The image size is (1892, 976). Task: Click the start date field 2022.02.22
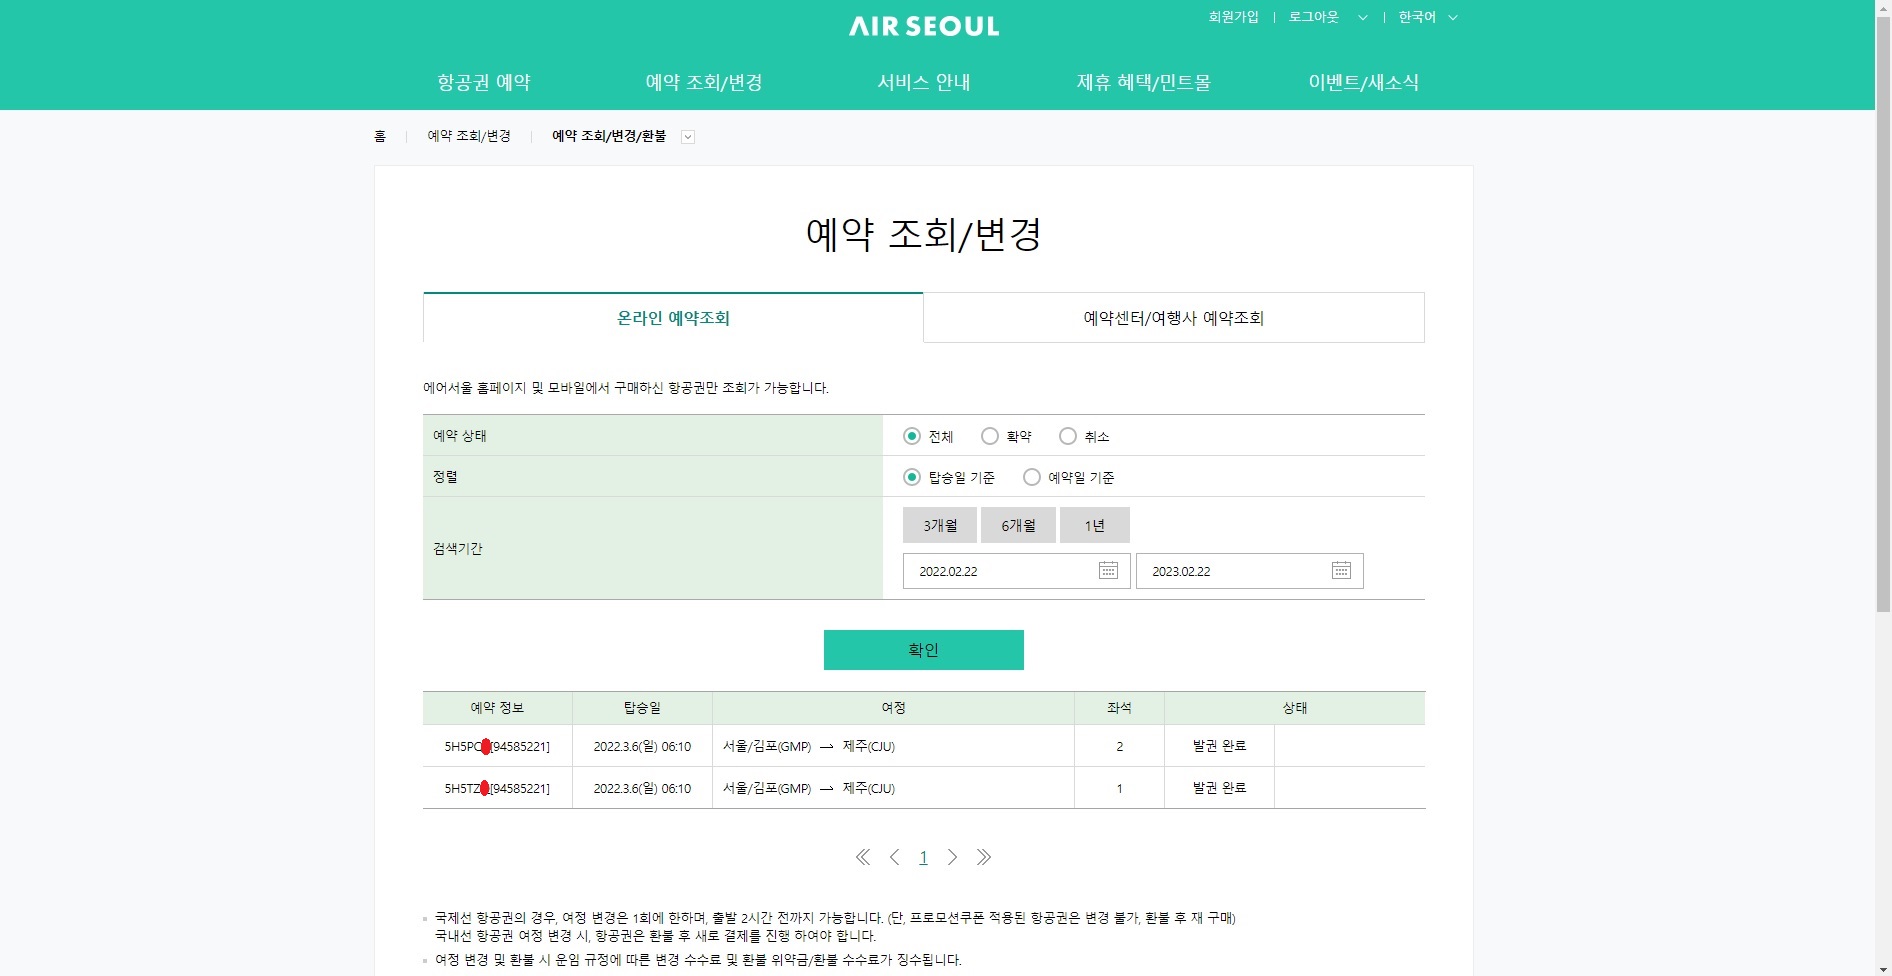coord(1016,571)
